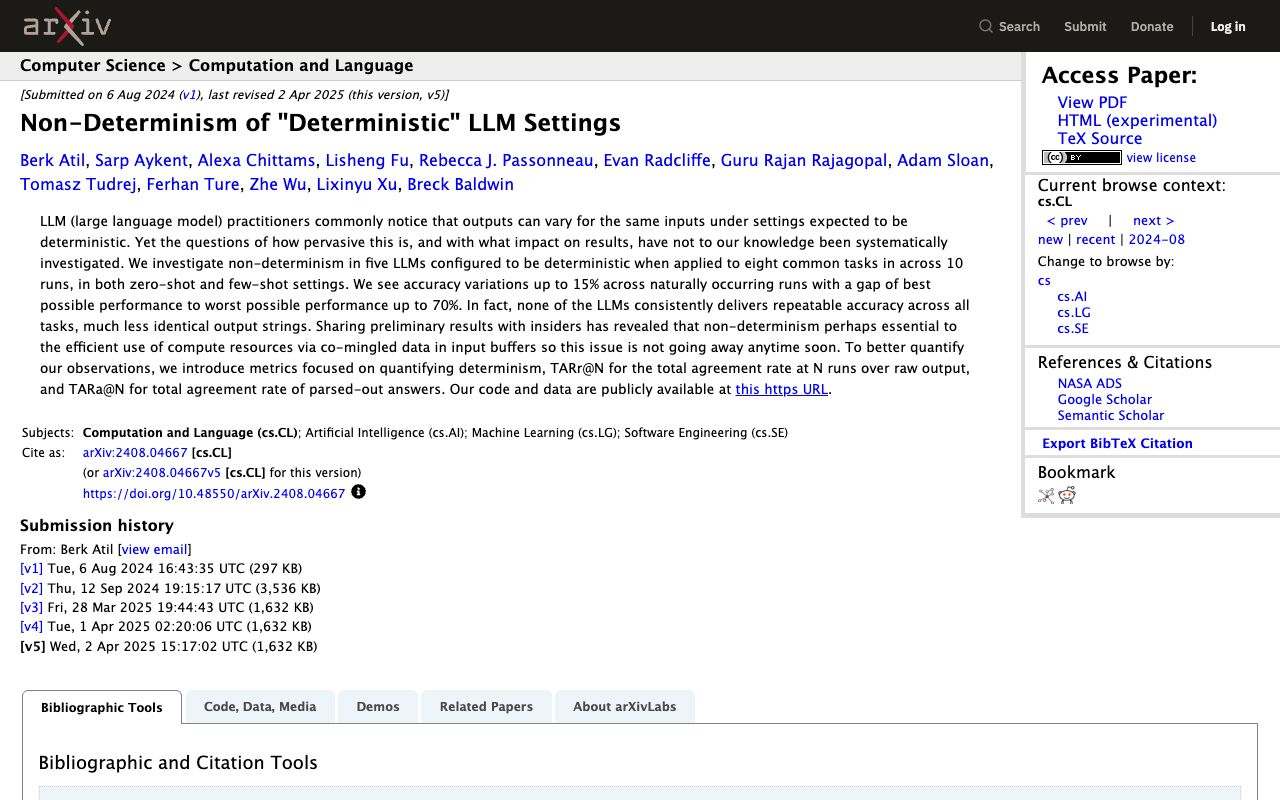Bookmark paper with Reddit icon
1280x800 pixels.
[1067, 495]
